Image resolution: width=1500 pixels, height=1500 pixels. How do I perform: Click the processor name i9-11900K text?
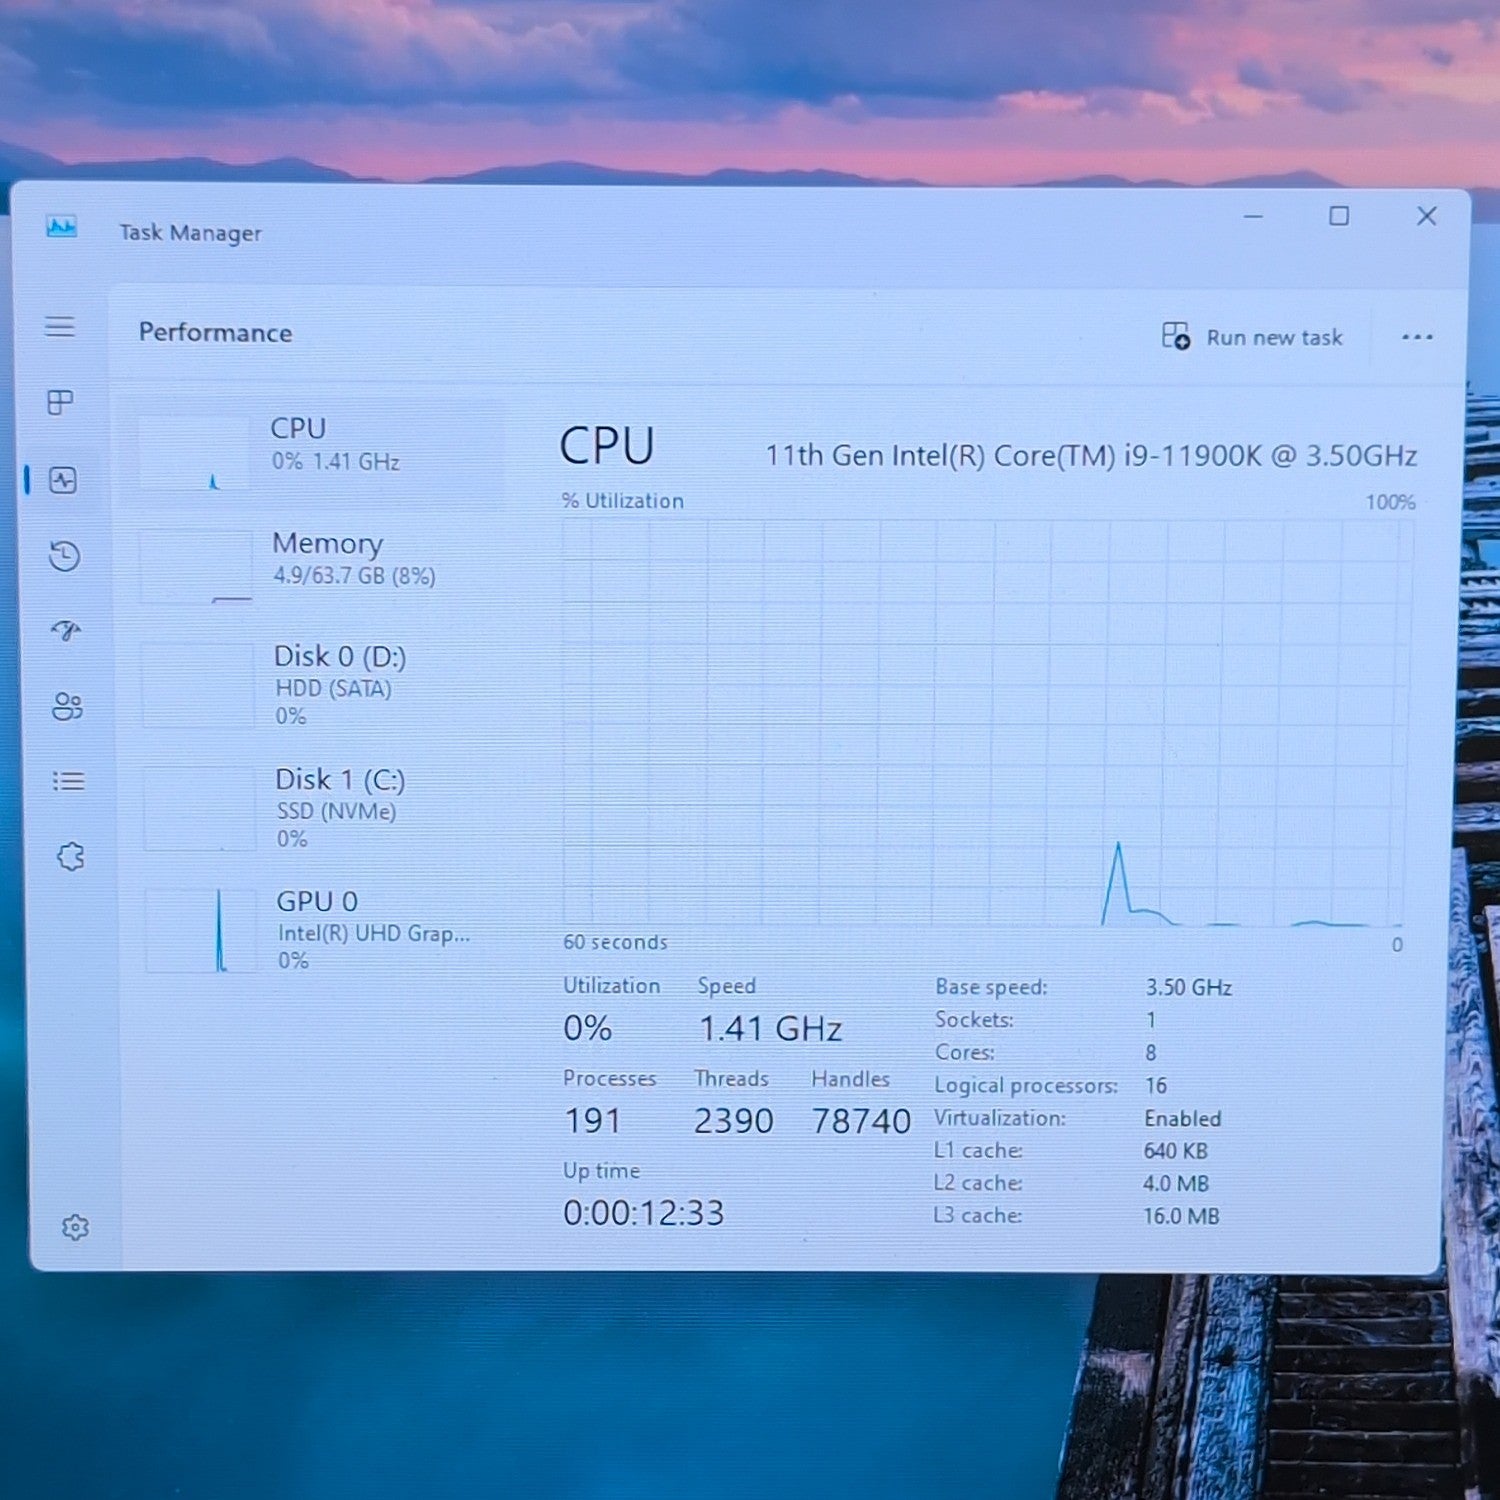coord(1091,456)
